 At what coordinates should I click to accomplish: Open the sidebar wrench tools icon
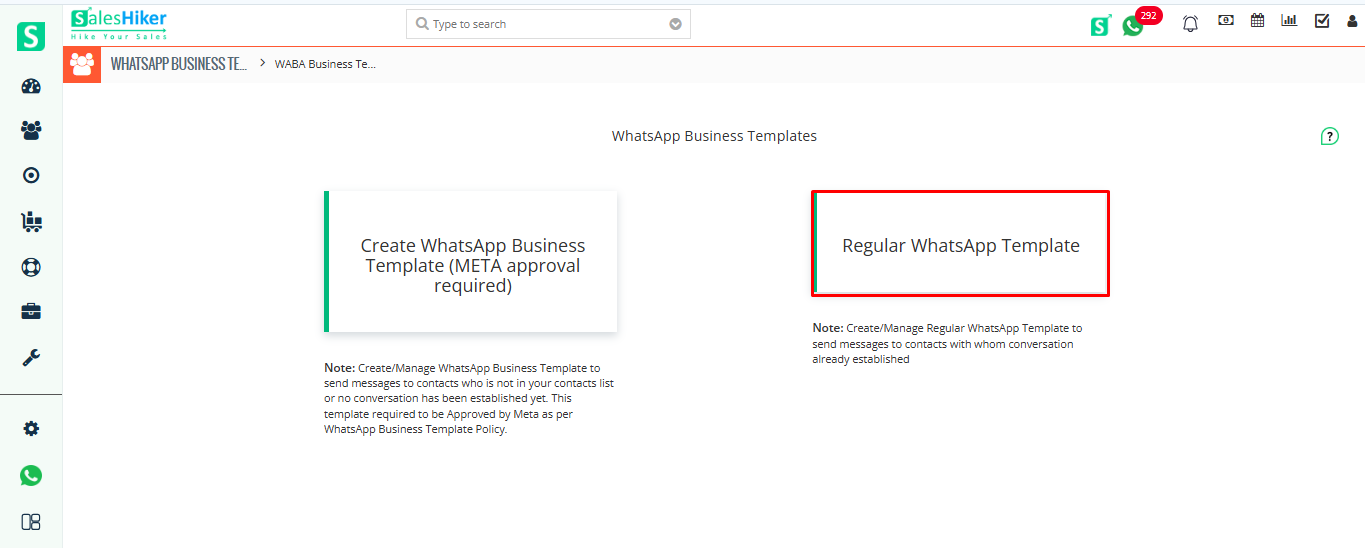click(x=31, y=358)
